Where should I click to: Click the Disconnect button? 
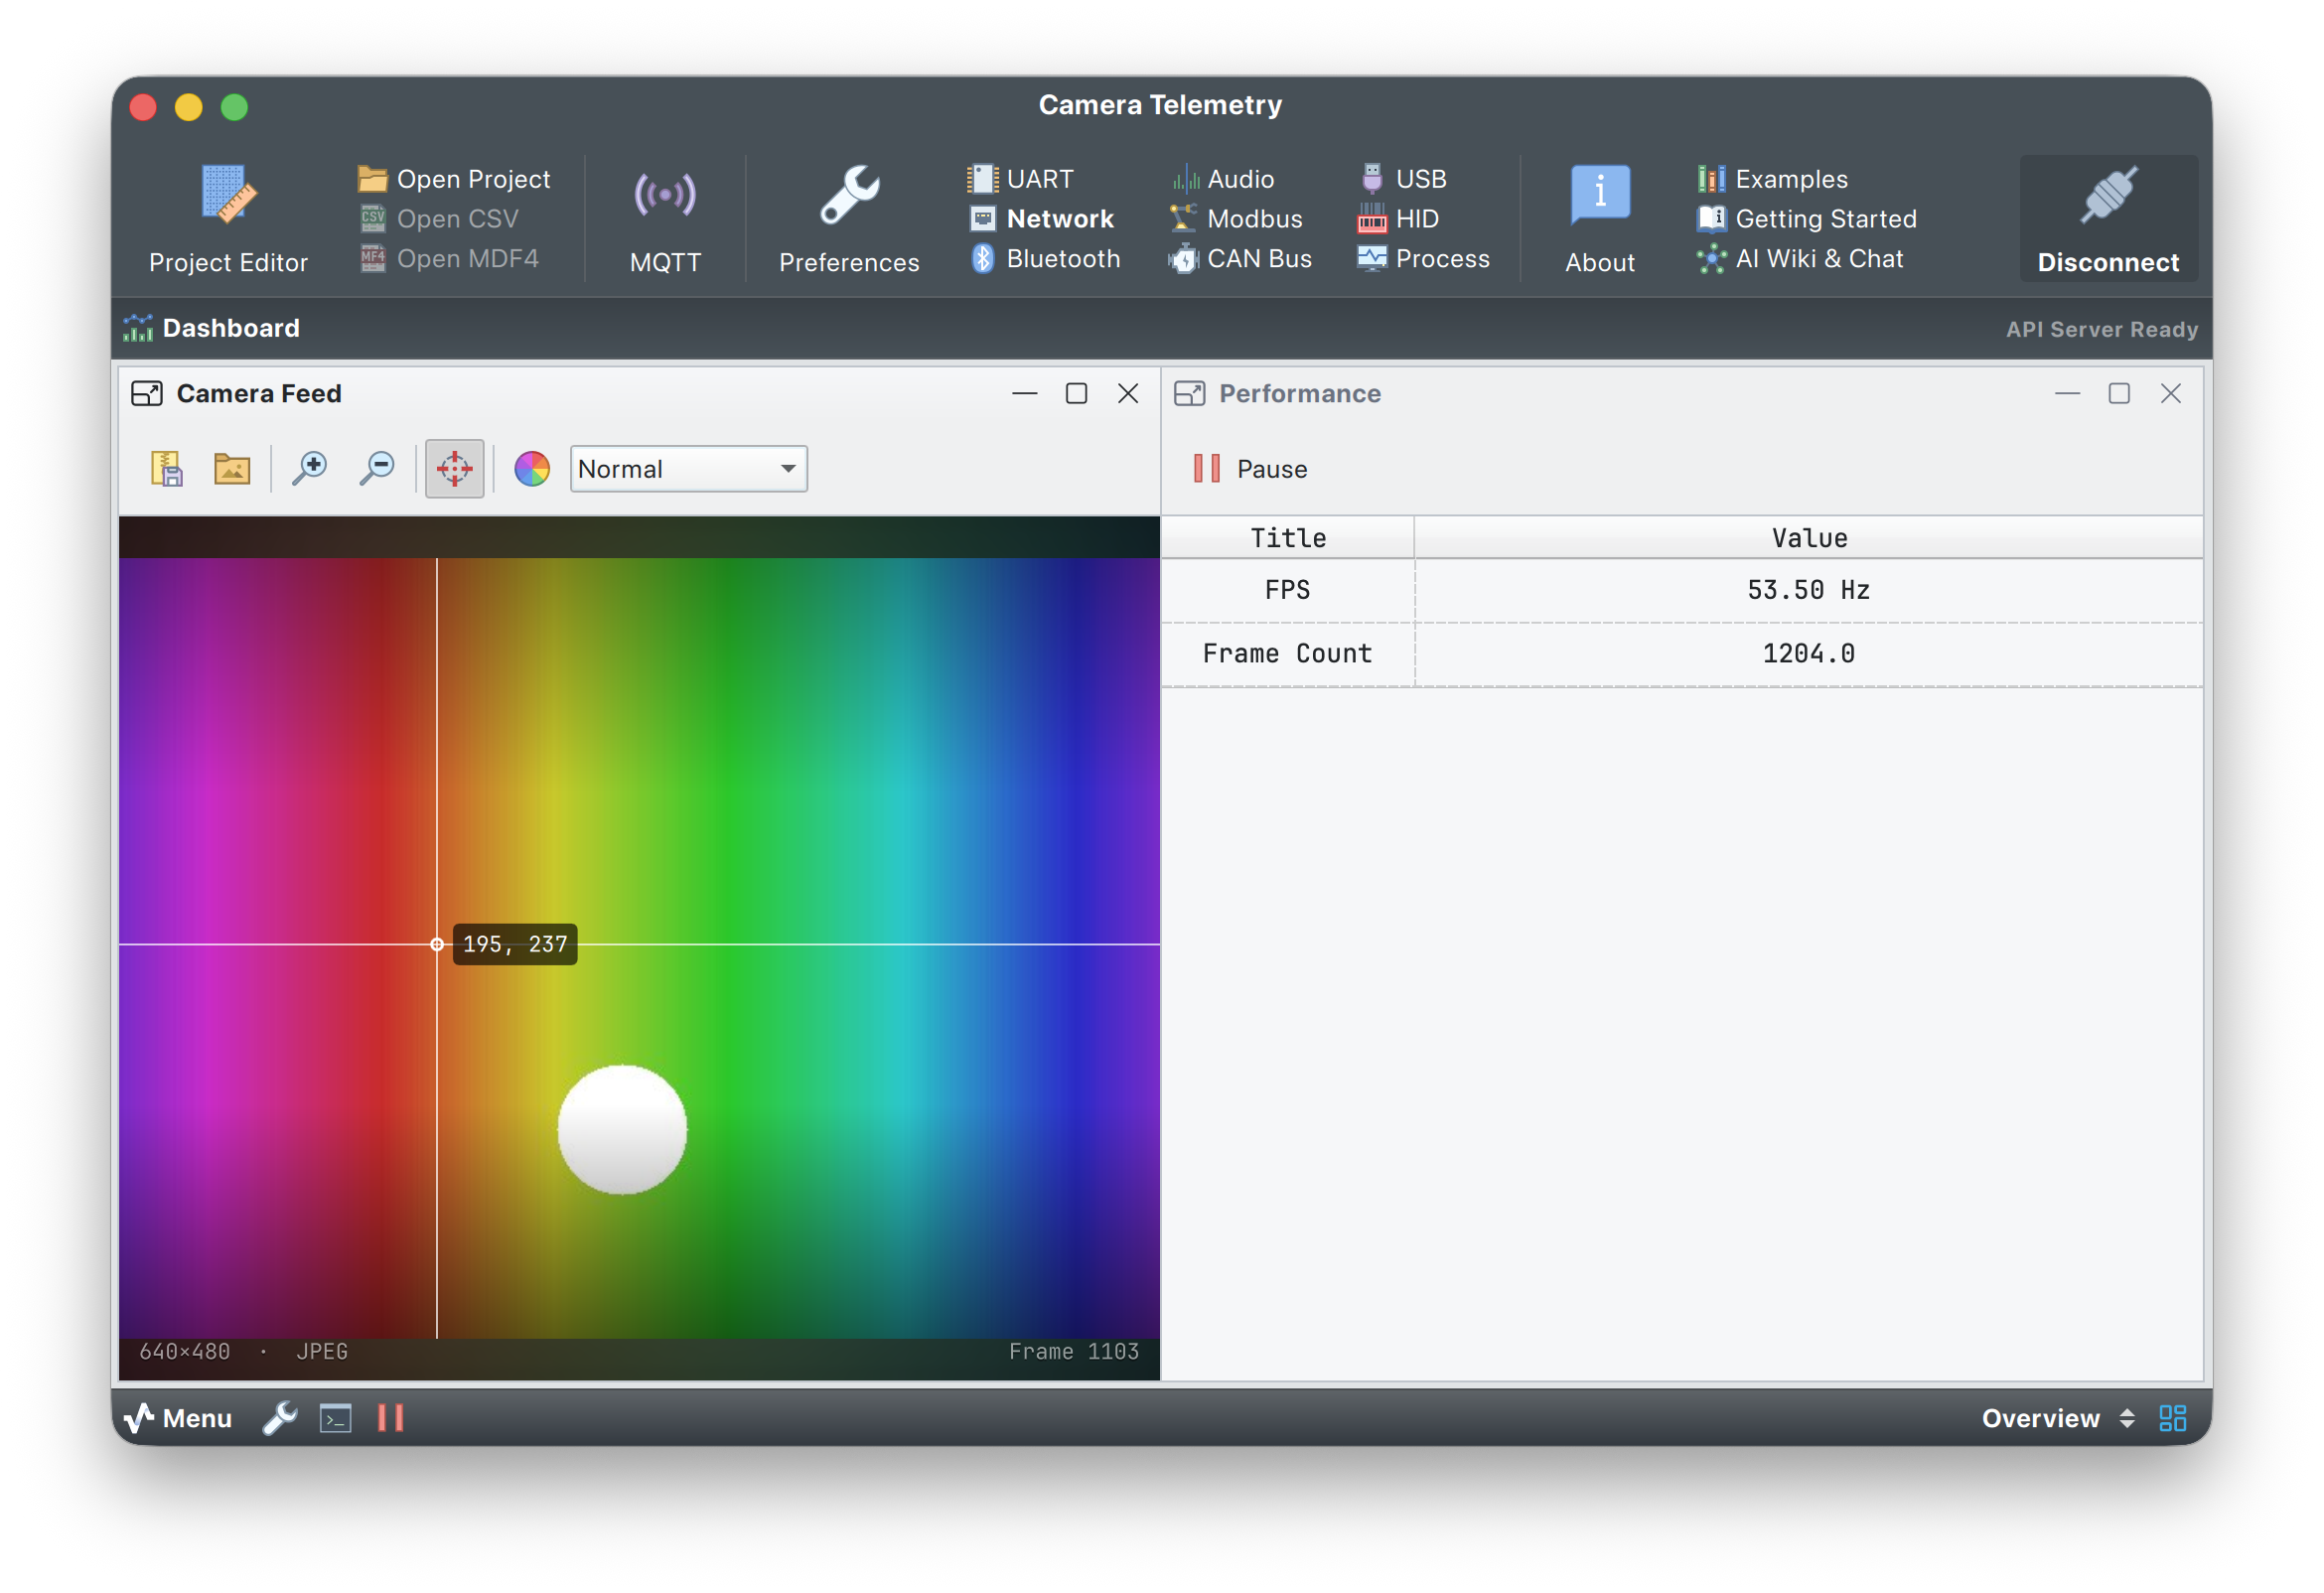click(2108, 218)
